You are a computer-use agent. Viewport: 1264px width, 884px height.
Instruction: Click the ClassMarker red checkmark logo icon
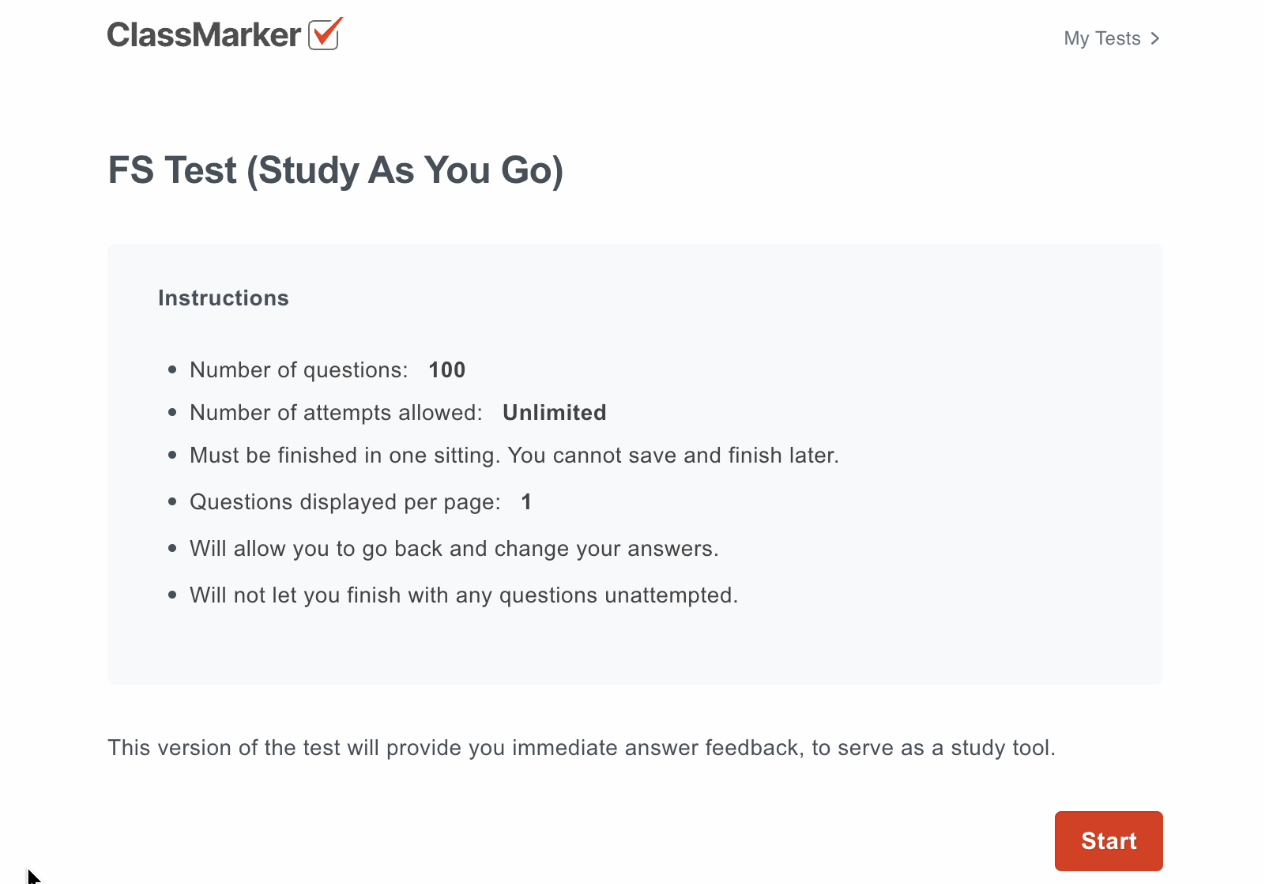point(325,34)
